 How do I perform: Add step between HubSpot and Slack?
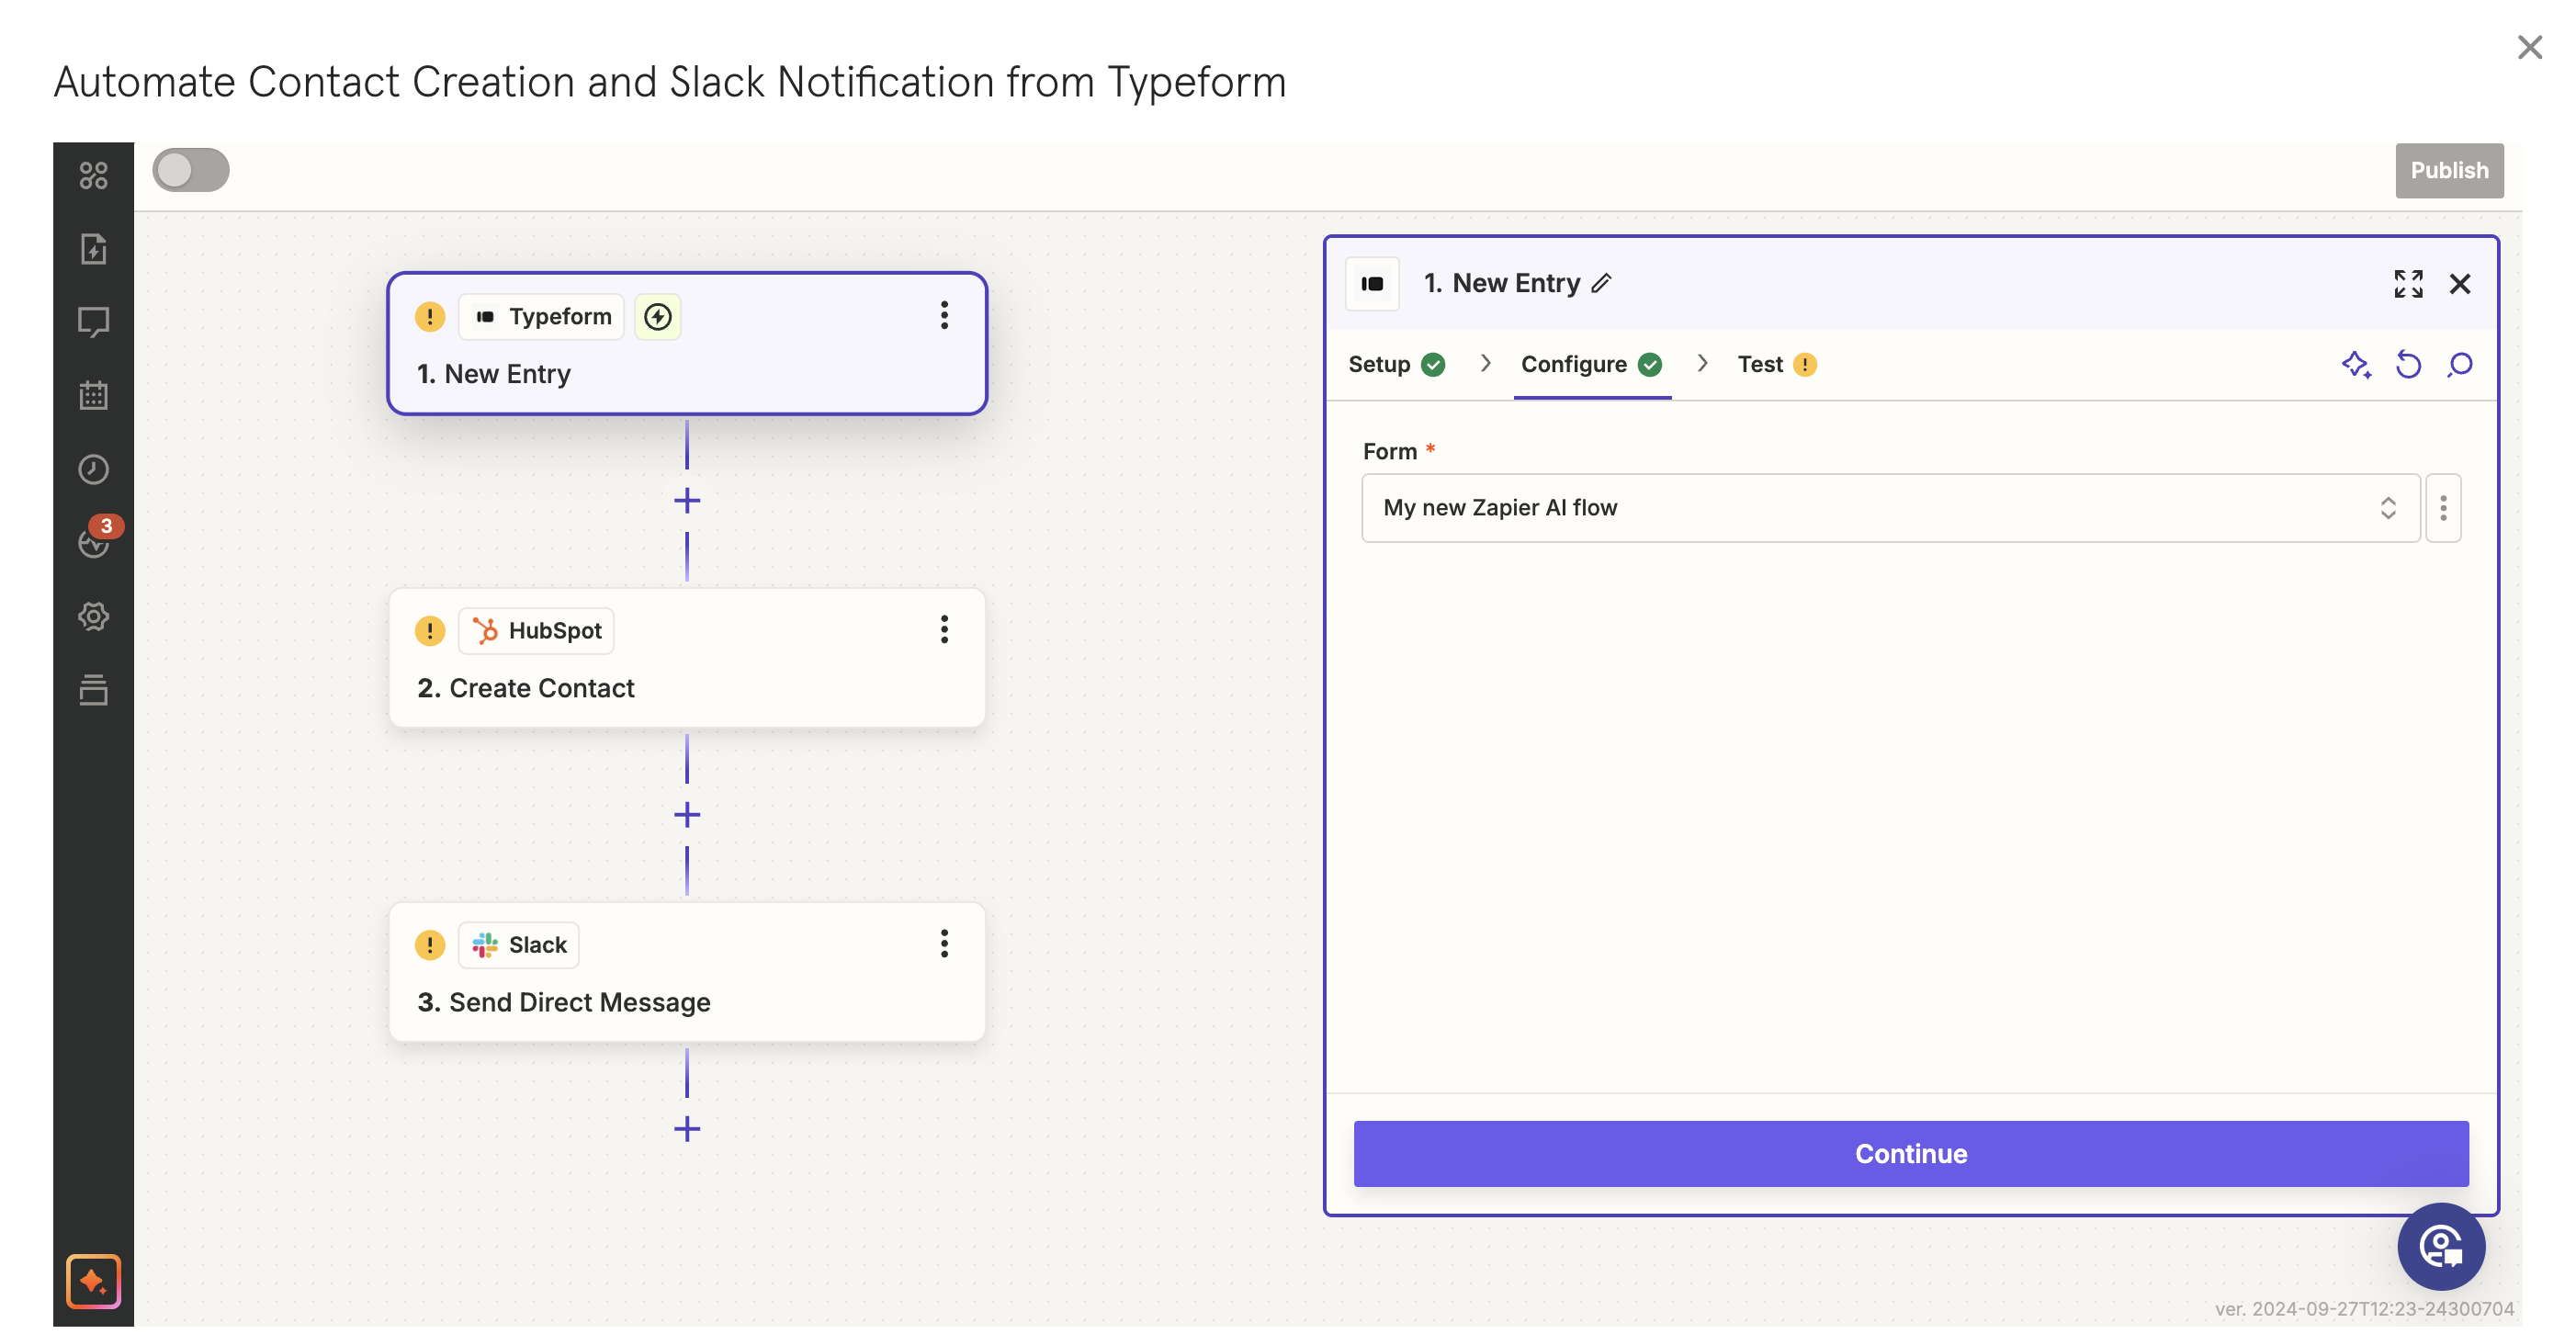687,815
